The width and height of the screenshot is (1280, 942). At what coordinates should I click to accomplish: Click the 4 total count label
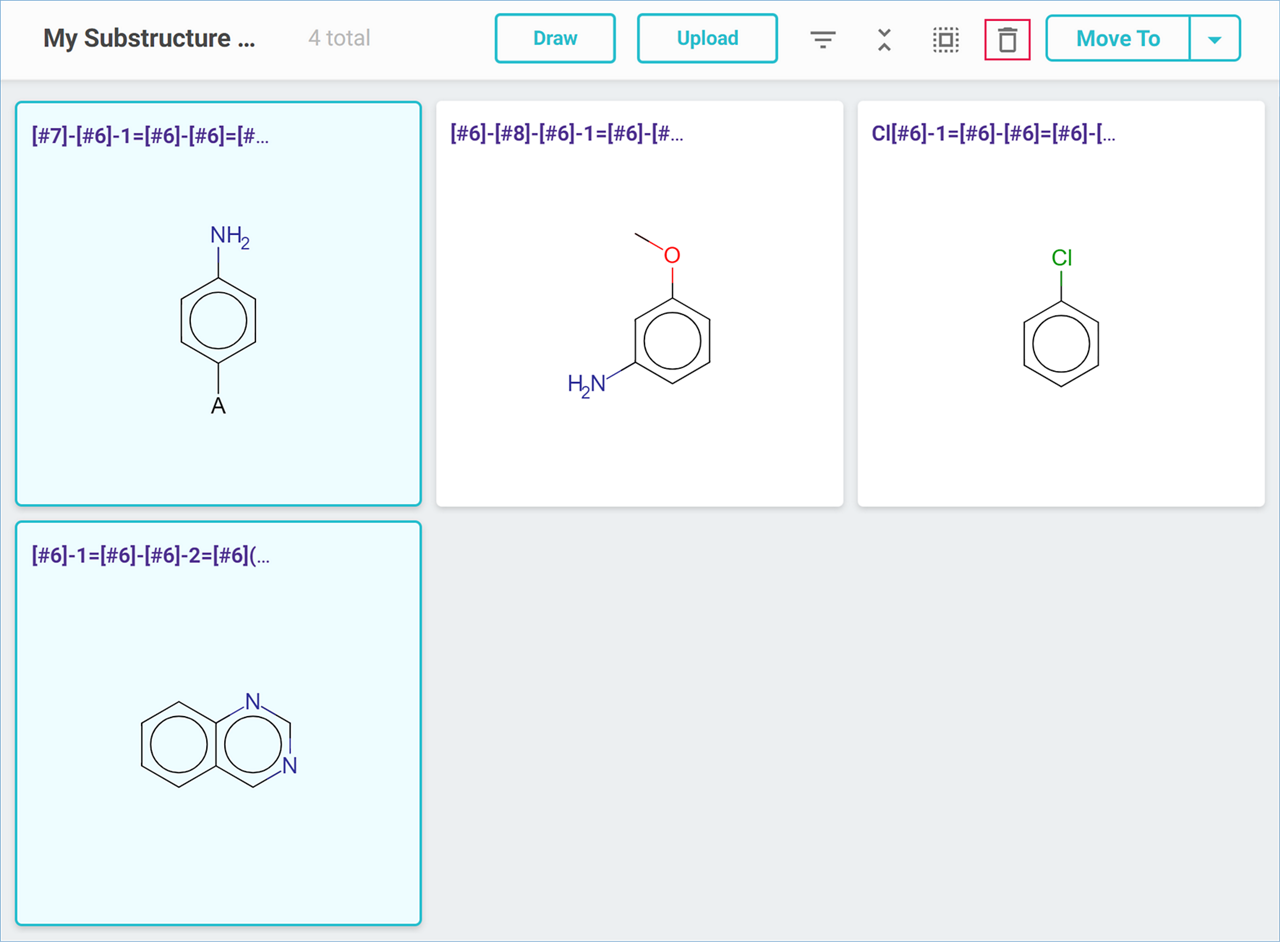point(339,39)
